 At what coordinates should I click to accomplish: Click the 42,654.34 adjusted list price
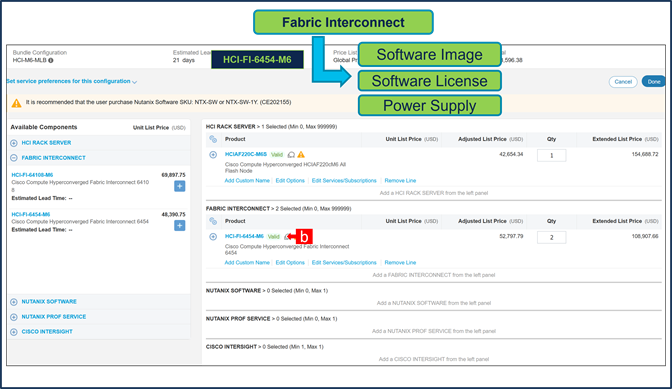[511, 154]
